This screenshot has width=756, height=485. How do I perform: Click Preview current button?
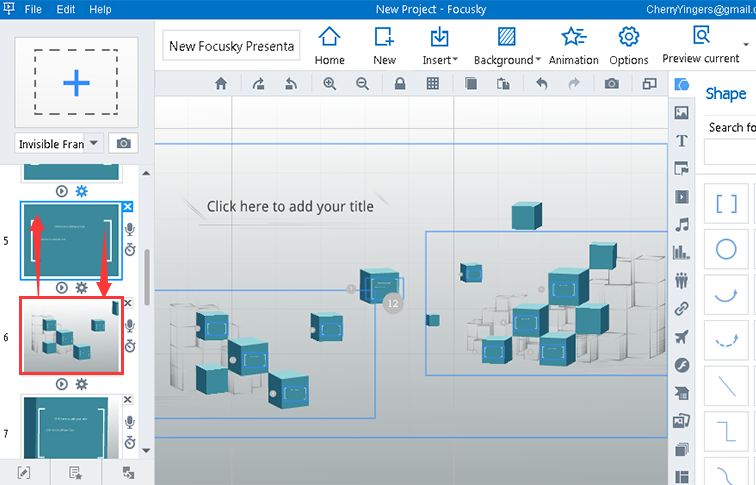click(701, 45)
